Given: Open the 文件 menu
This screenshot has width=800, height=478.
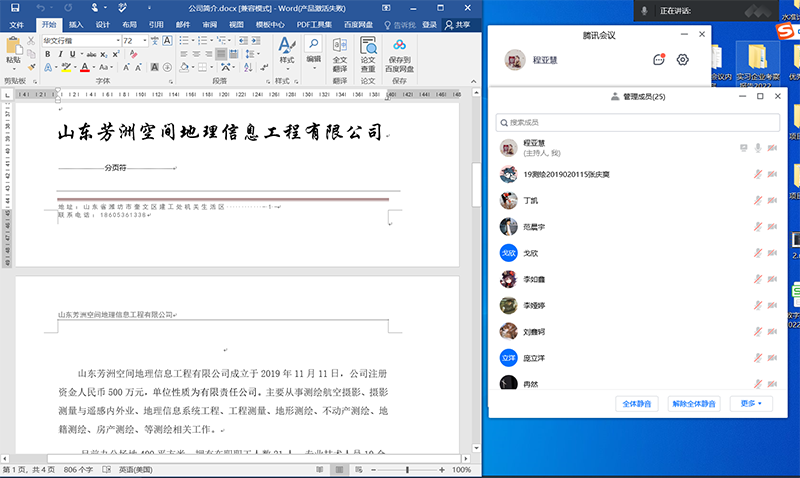Looking at the screenshot, I should point(17,22).
